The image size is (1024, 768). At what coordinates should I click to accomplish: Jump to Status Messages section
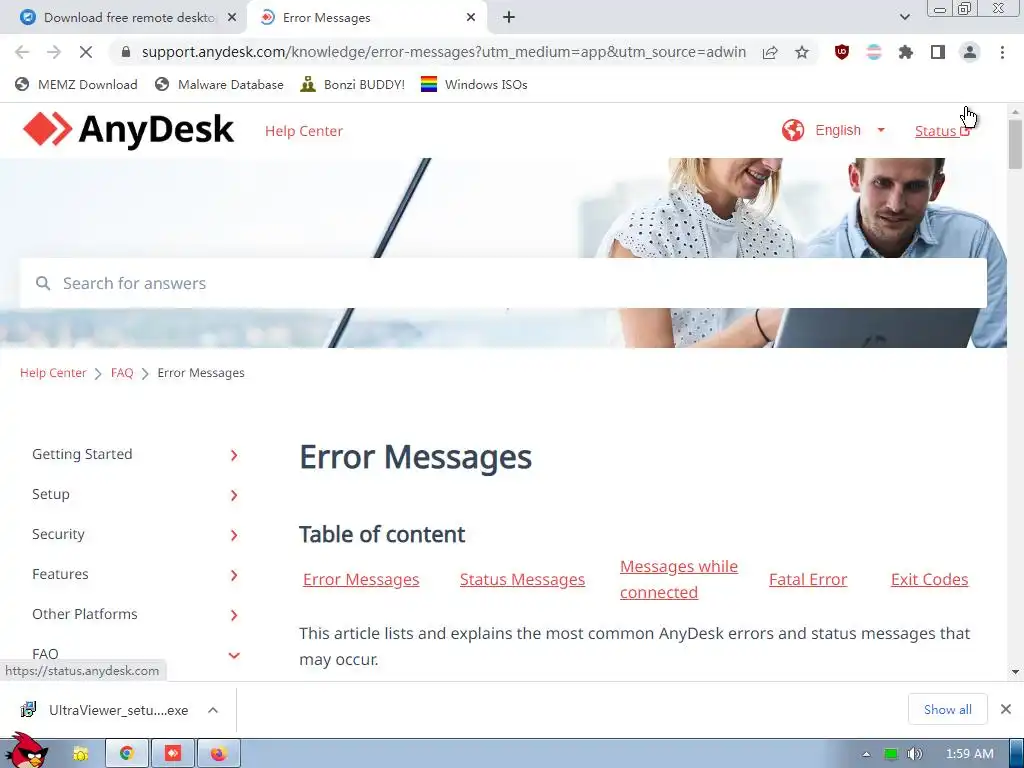point(522,579)
